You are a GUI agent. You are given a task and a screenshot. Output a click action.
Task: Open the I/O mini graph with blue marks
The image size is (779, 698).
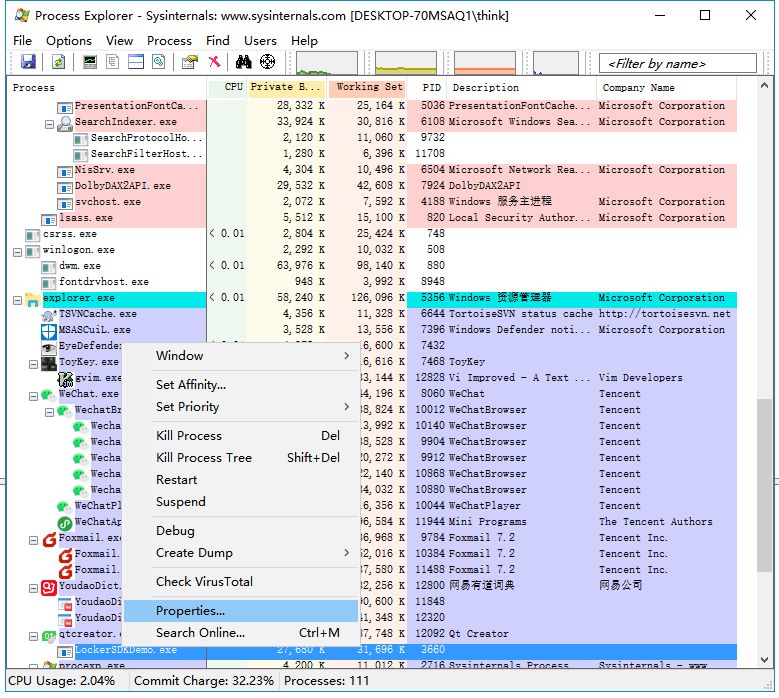pos(555,63)
